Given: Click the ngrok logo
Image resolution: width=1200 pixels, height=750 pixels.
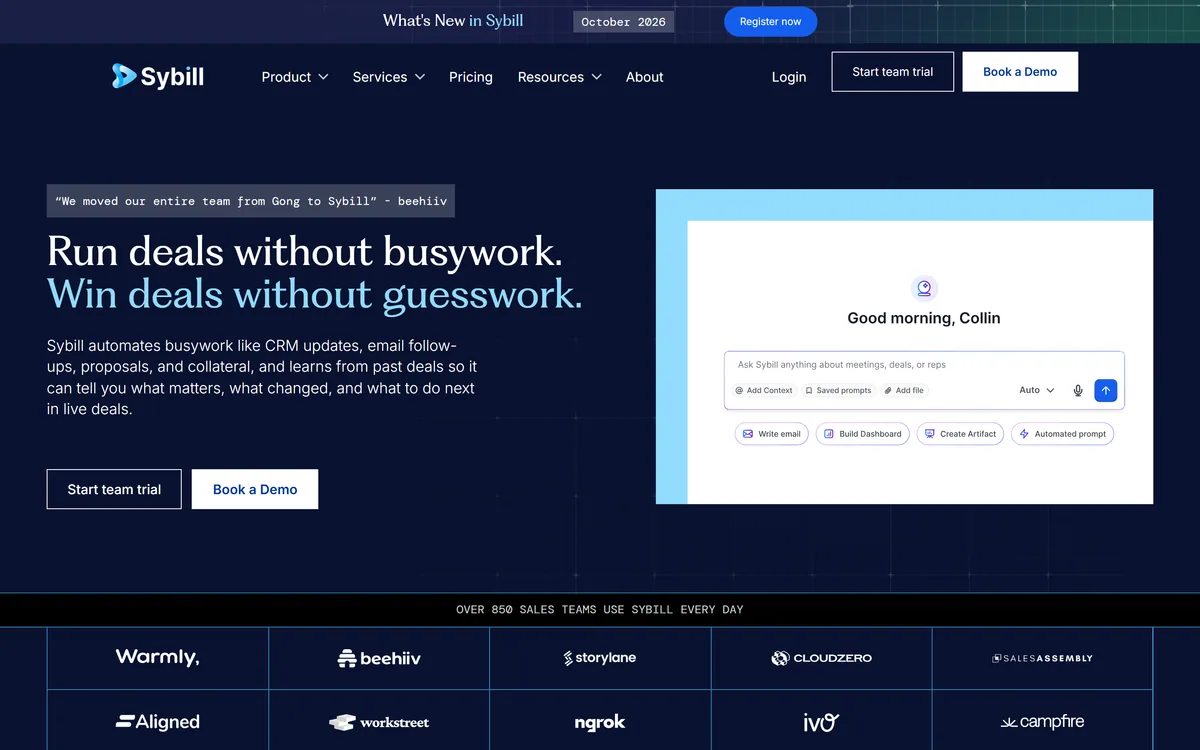Looking at the screenshot, I should (x=600, y=722).
